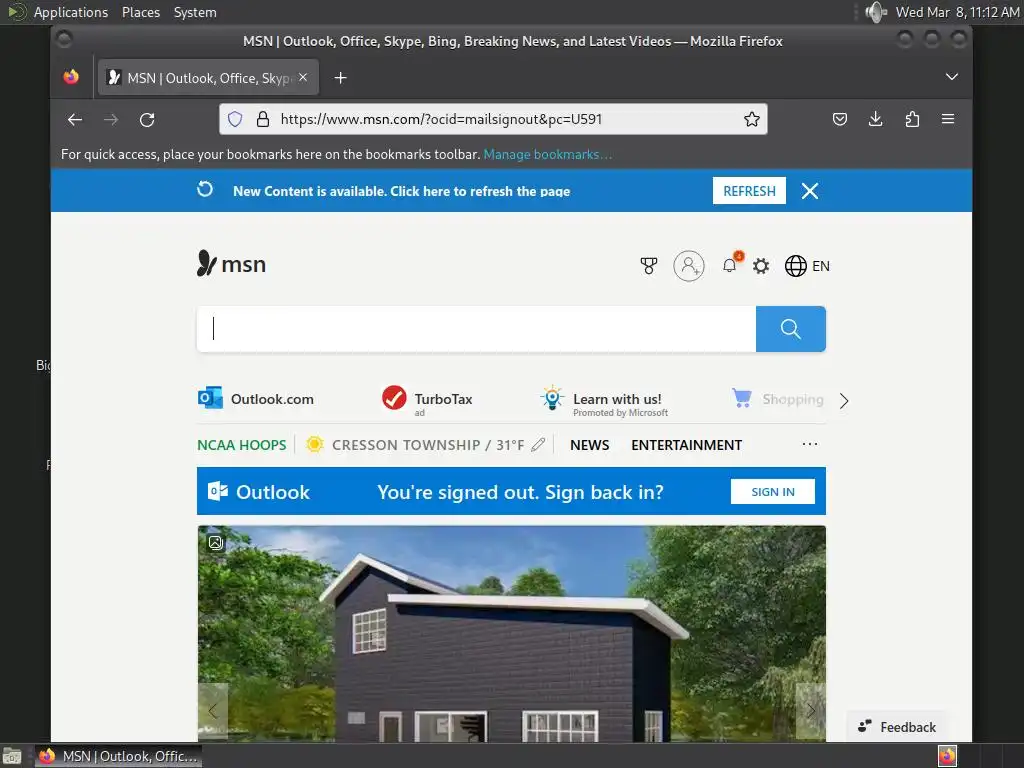Select the ENTERTAINMENT navigation item
1024x768 pixels.
tap(686, 445)
